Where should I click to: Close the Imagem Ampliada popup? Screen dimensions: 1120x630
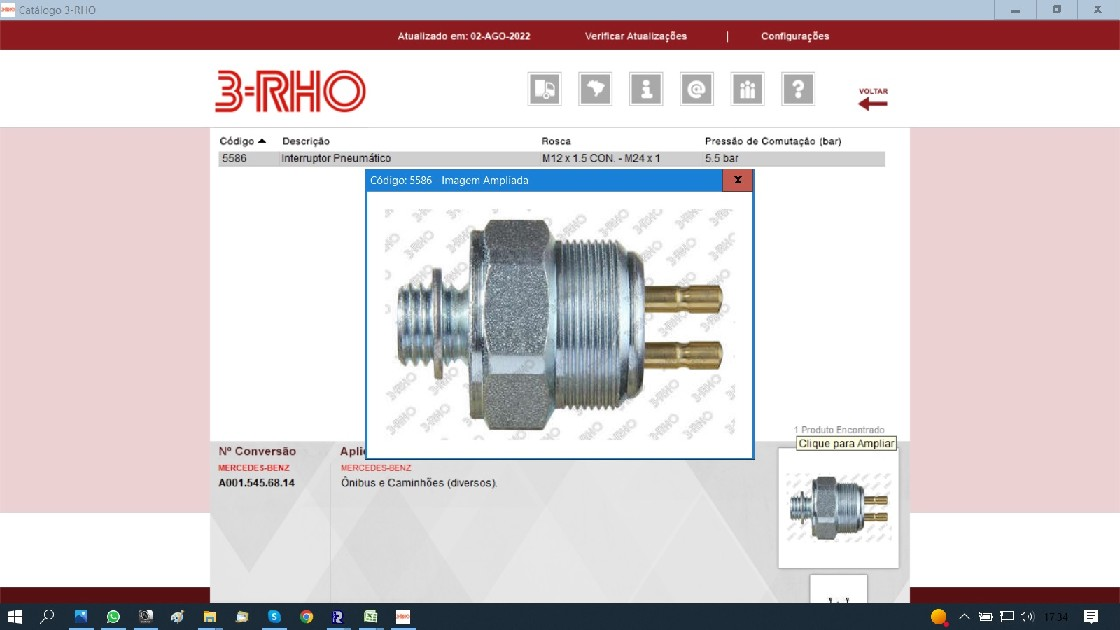[x=737, y=180]
